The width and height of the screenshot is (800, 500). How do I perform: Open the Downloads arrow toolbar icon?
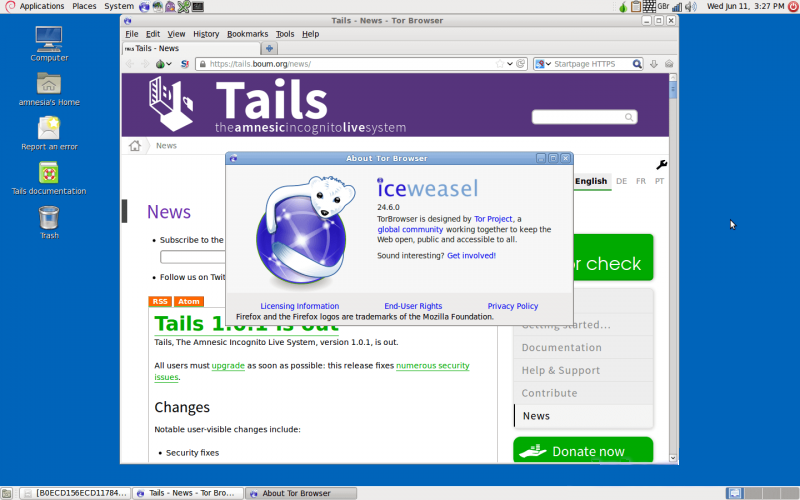click(654, 64)
